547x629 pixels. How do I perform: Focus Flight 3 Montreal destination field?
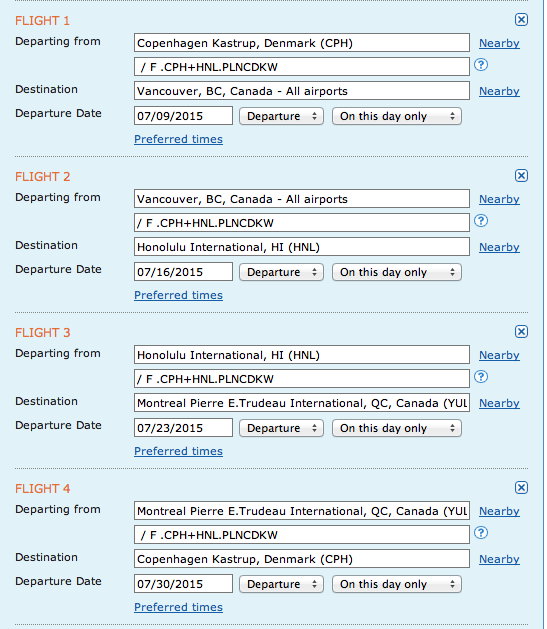(x=302, y=403)
